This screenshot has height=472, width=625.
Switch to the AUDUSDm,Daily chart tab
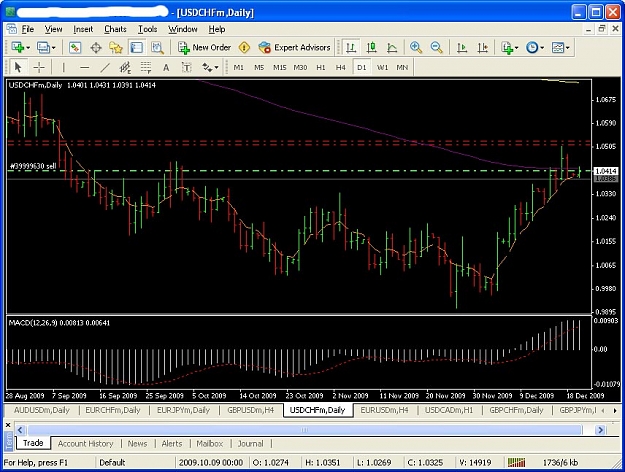click(42, 410)
